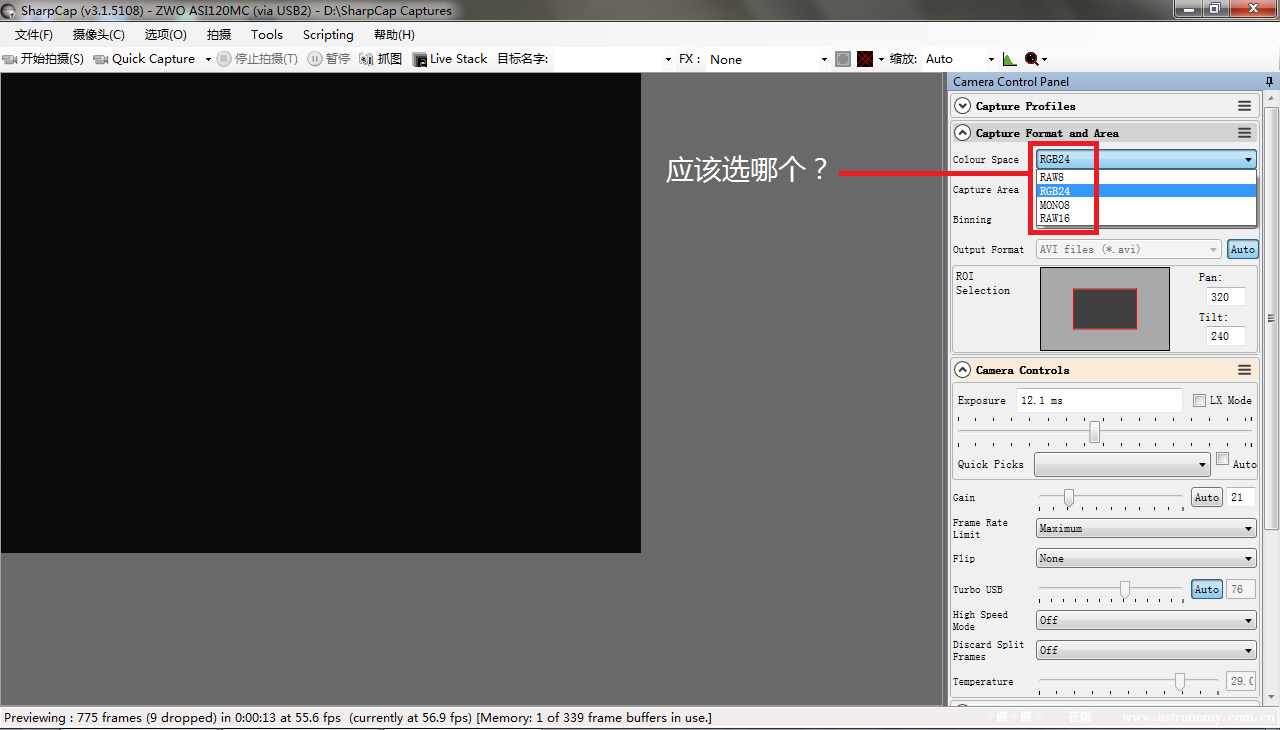Viewport: 1280px width, 730px height.
Task: Enable the LX Mode checkbox
Action: point(1200,400)
